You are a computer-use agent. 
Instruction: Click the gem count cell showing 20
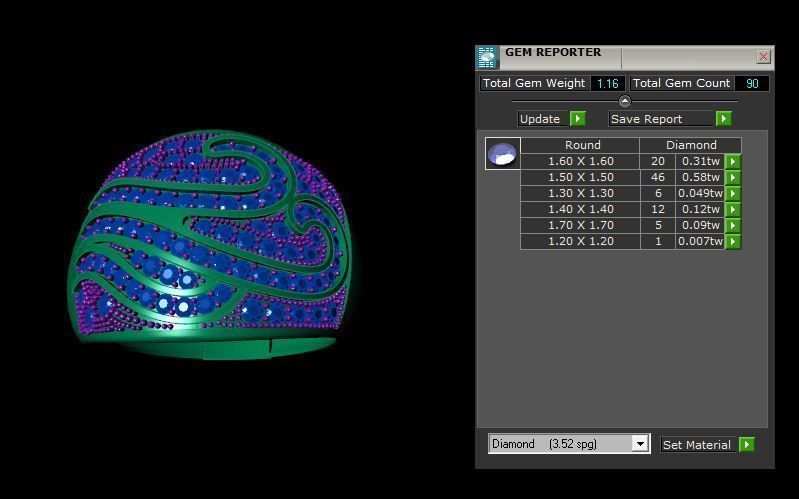[658, 162]
